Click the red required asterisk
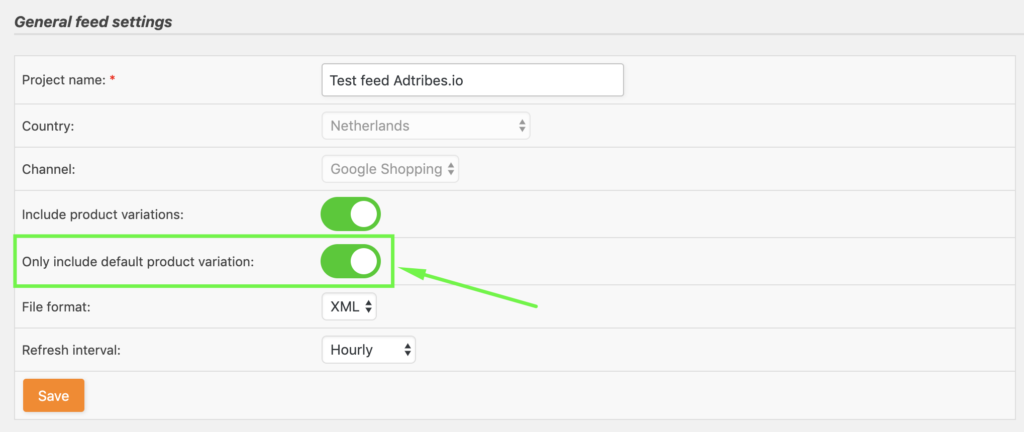Screen dimensions: 1024x432 click(x=112, y=81)
